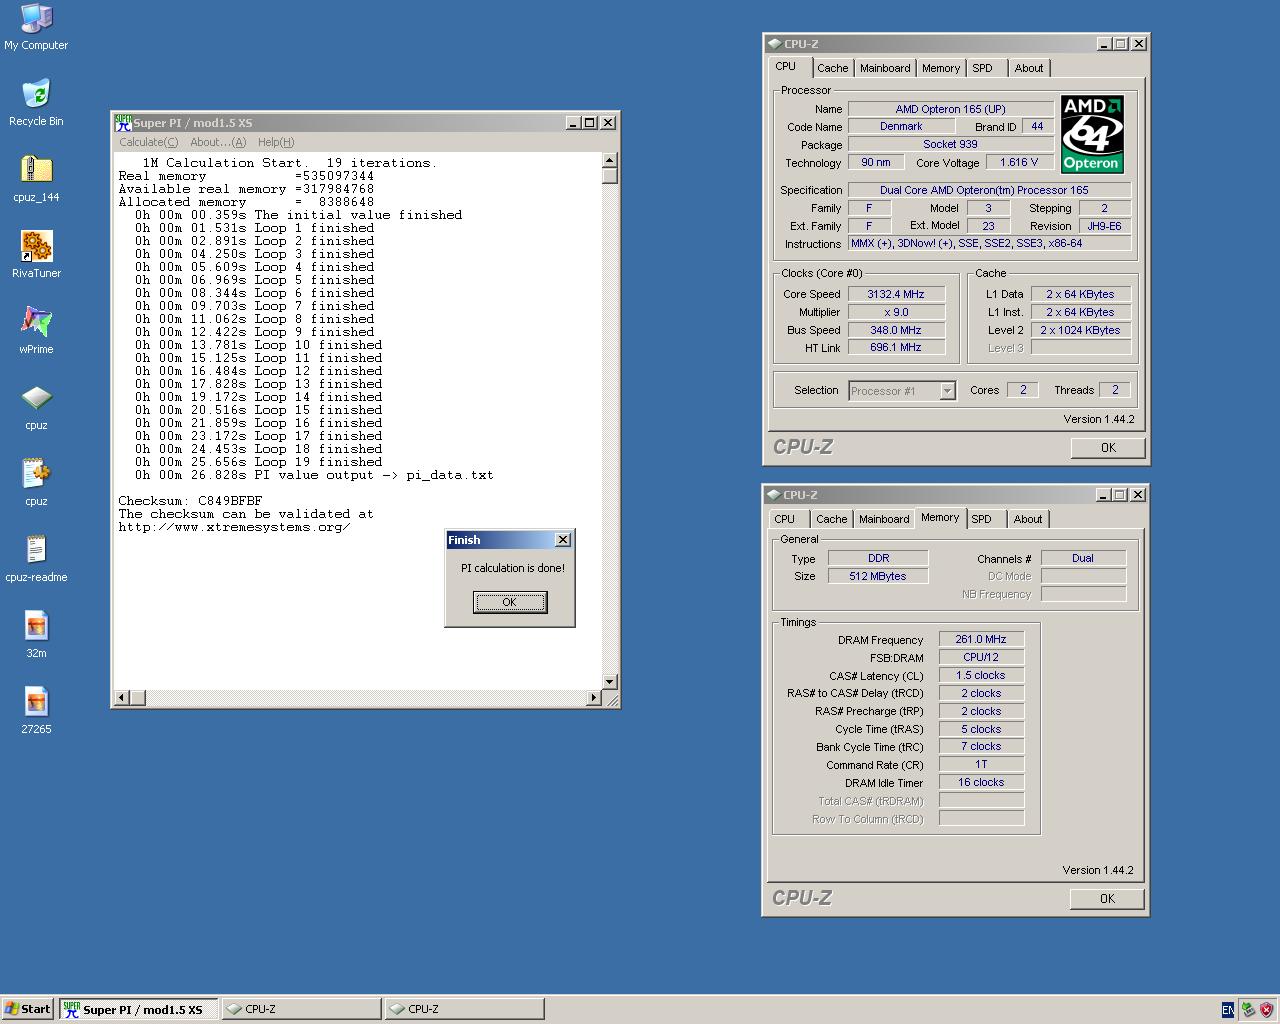Click the memory Size 512 MBytes field
The height and width of the screenshot is (1024, 1280).
pos(878,576)
